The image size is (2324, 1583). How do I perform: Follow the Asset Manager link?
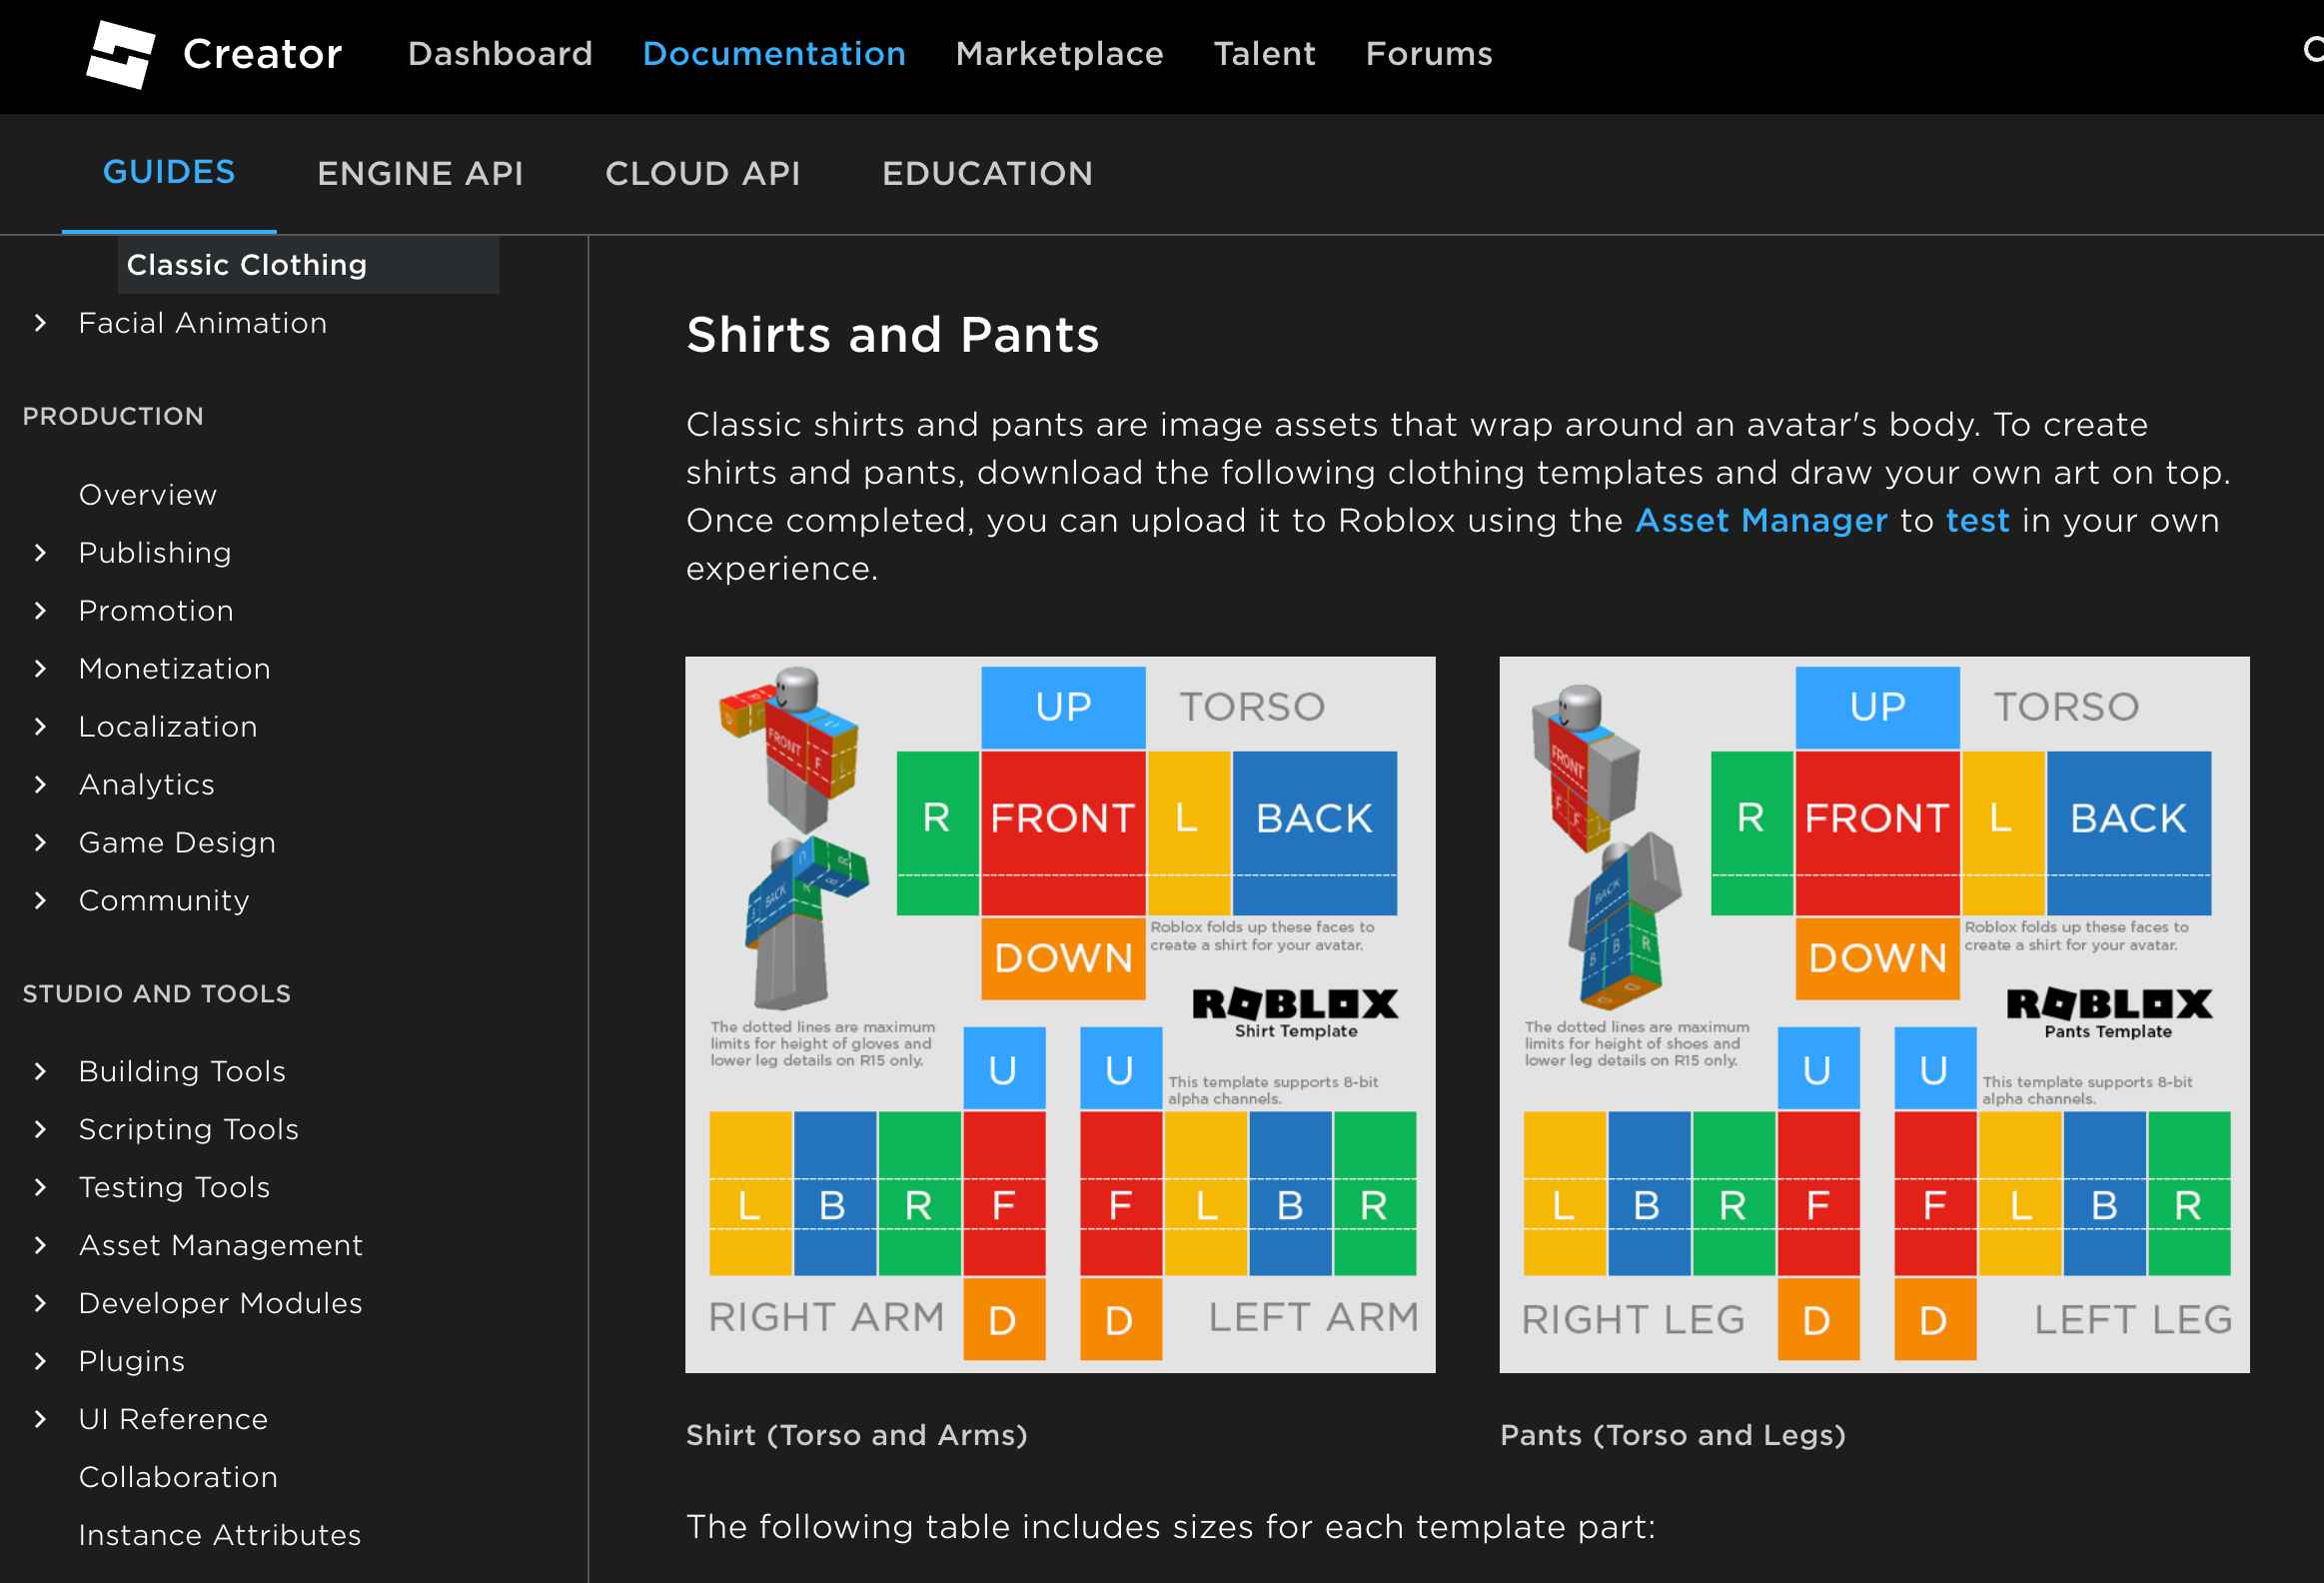[x=1761, y=520]
